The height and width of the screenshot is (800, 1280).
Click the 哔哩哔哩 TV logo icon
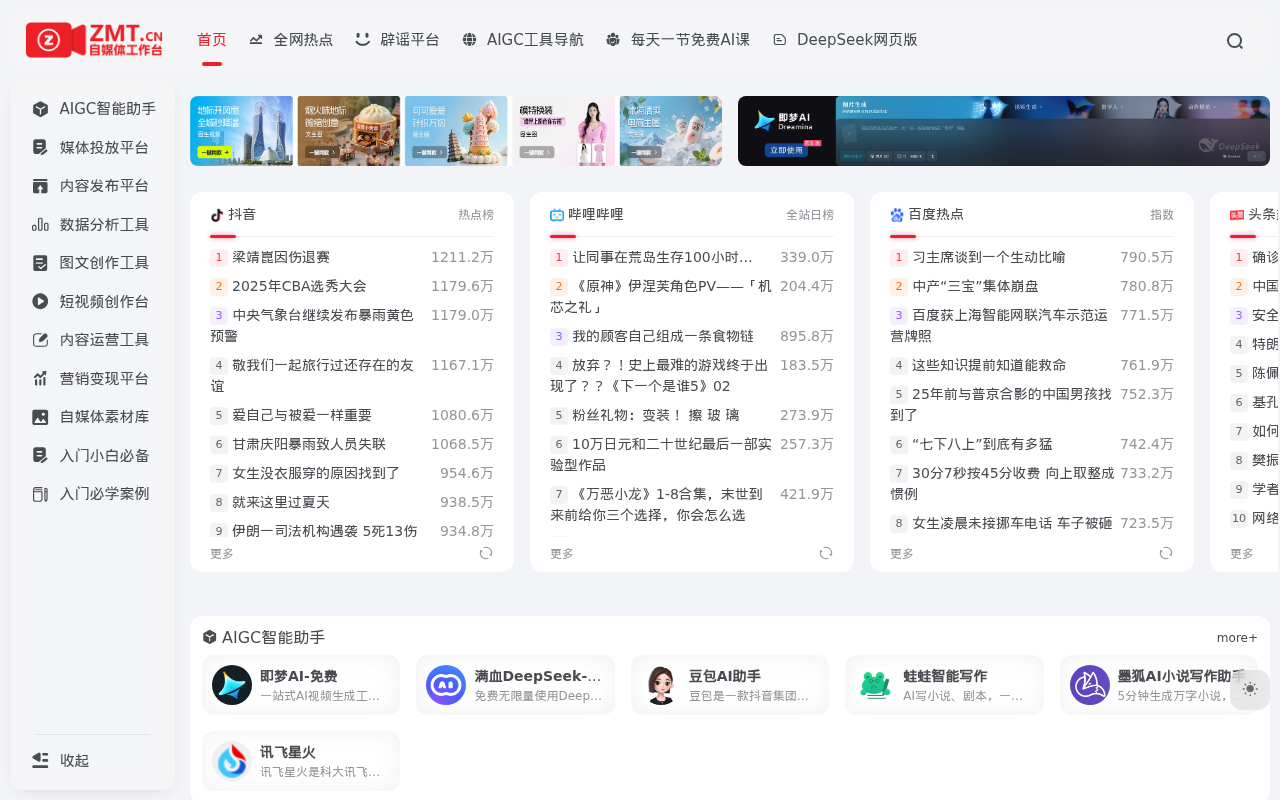click(557, 215)
